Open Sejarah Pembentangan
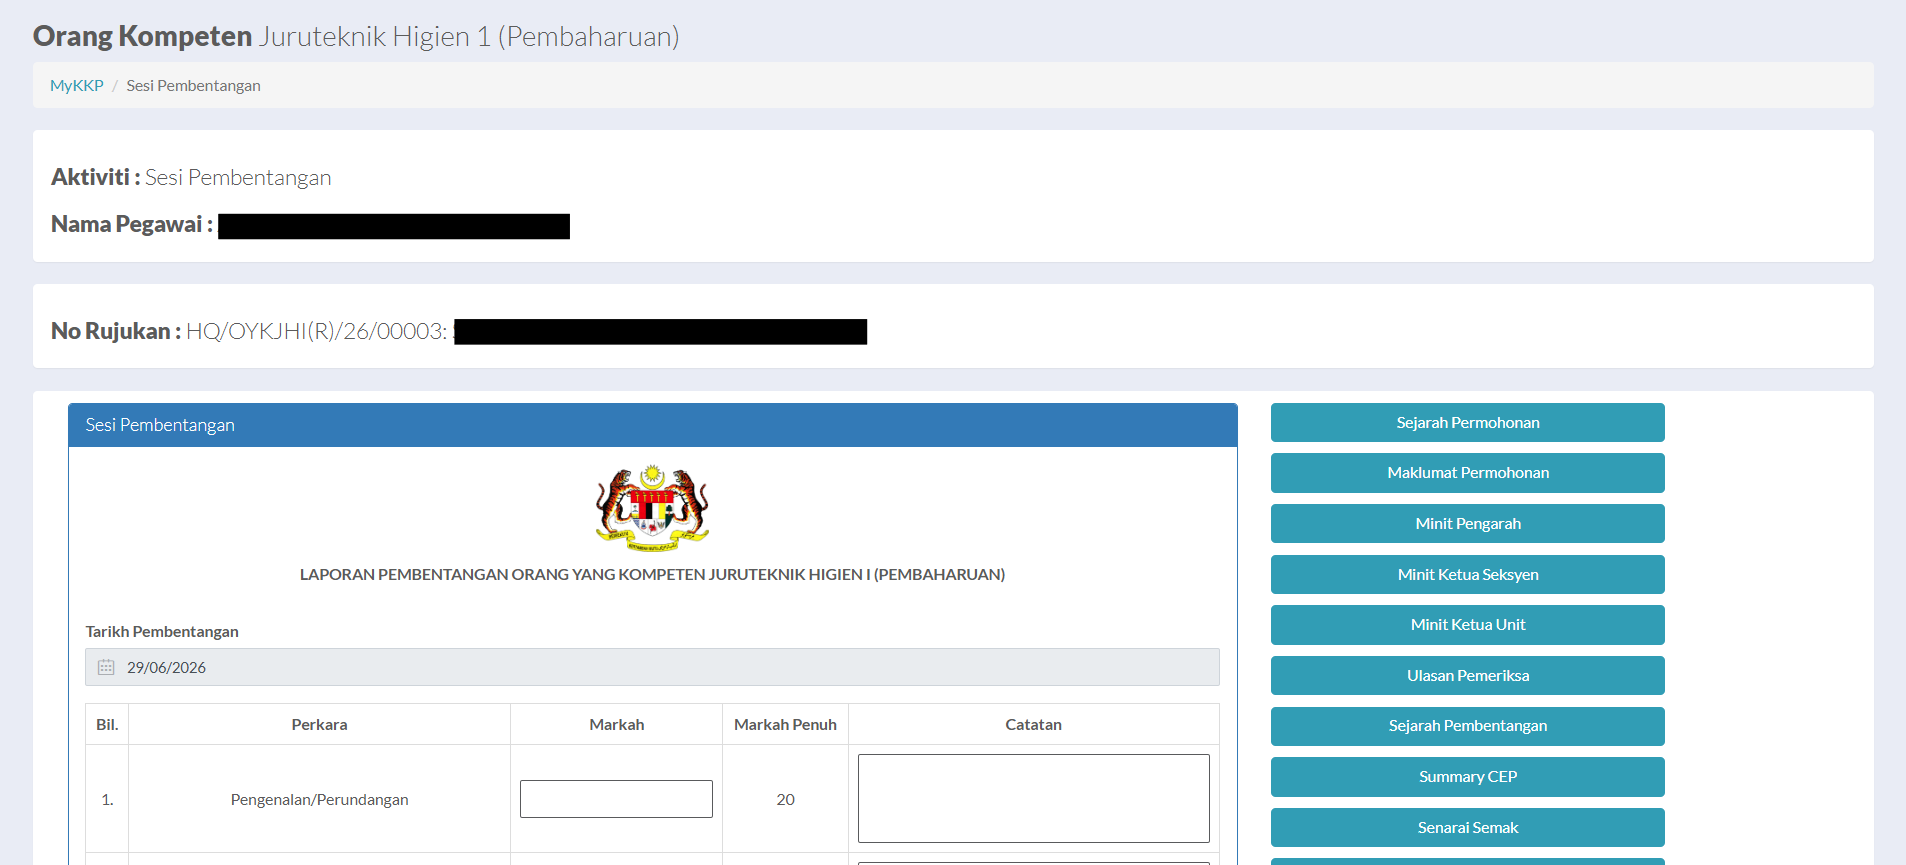Viewport: 1906px width, 865px height. point(1467,726)
